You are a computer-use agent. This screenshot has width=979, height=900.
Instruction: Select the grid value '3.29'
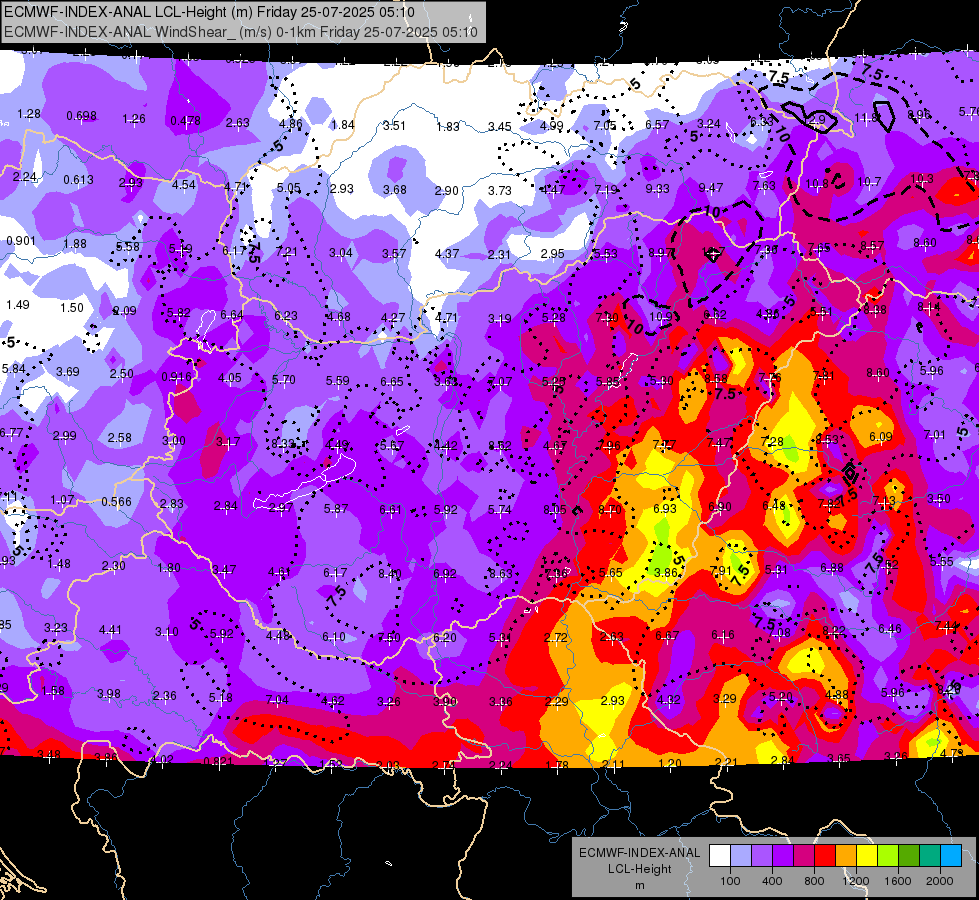(725, 698)
